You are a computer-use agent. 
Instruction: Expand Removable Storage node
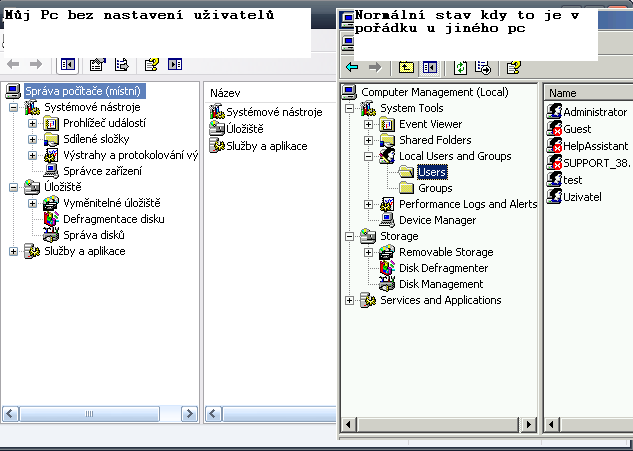click(x=368, y=252)
